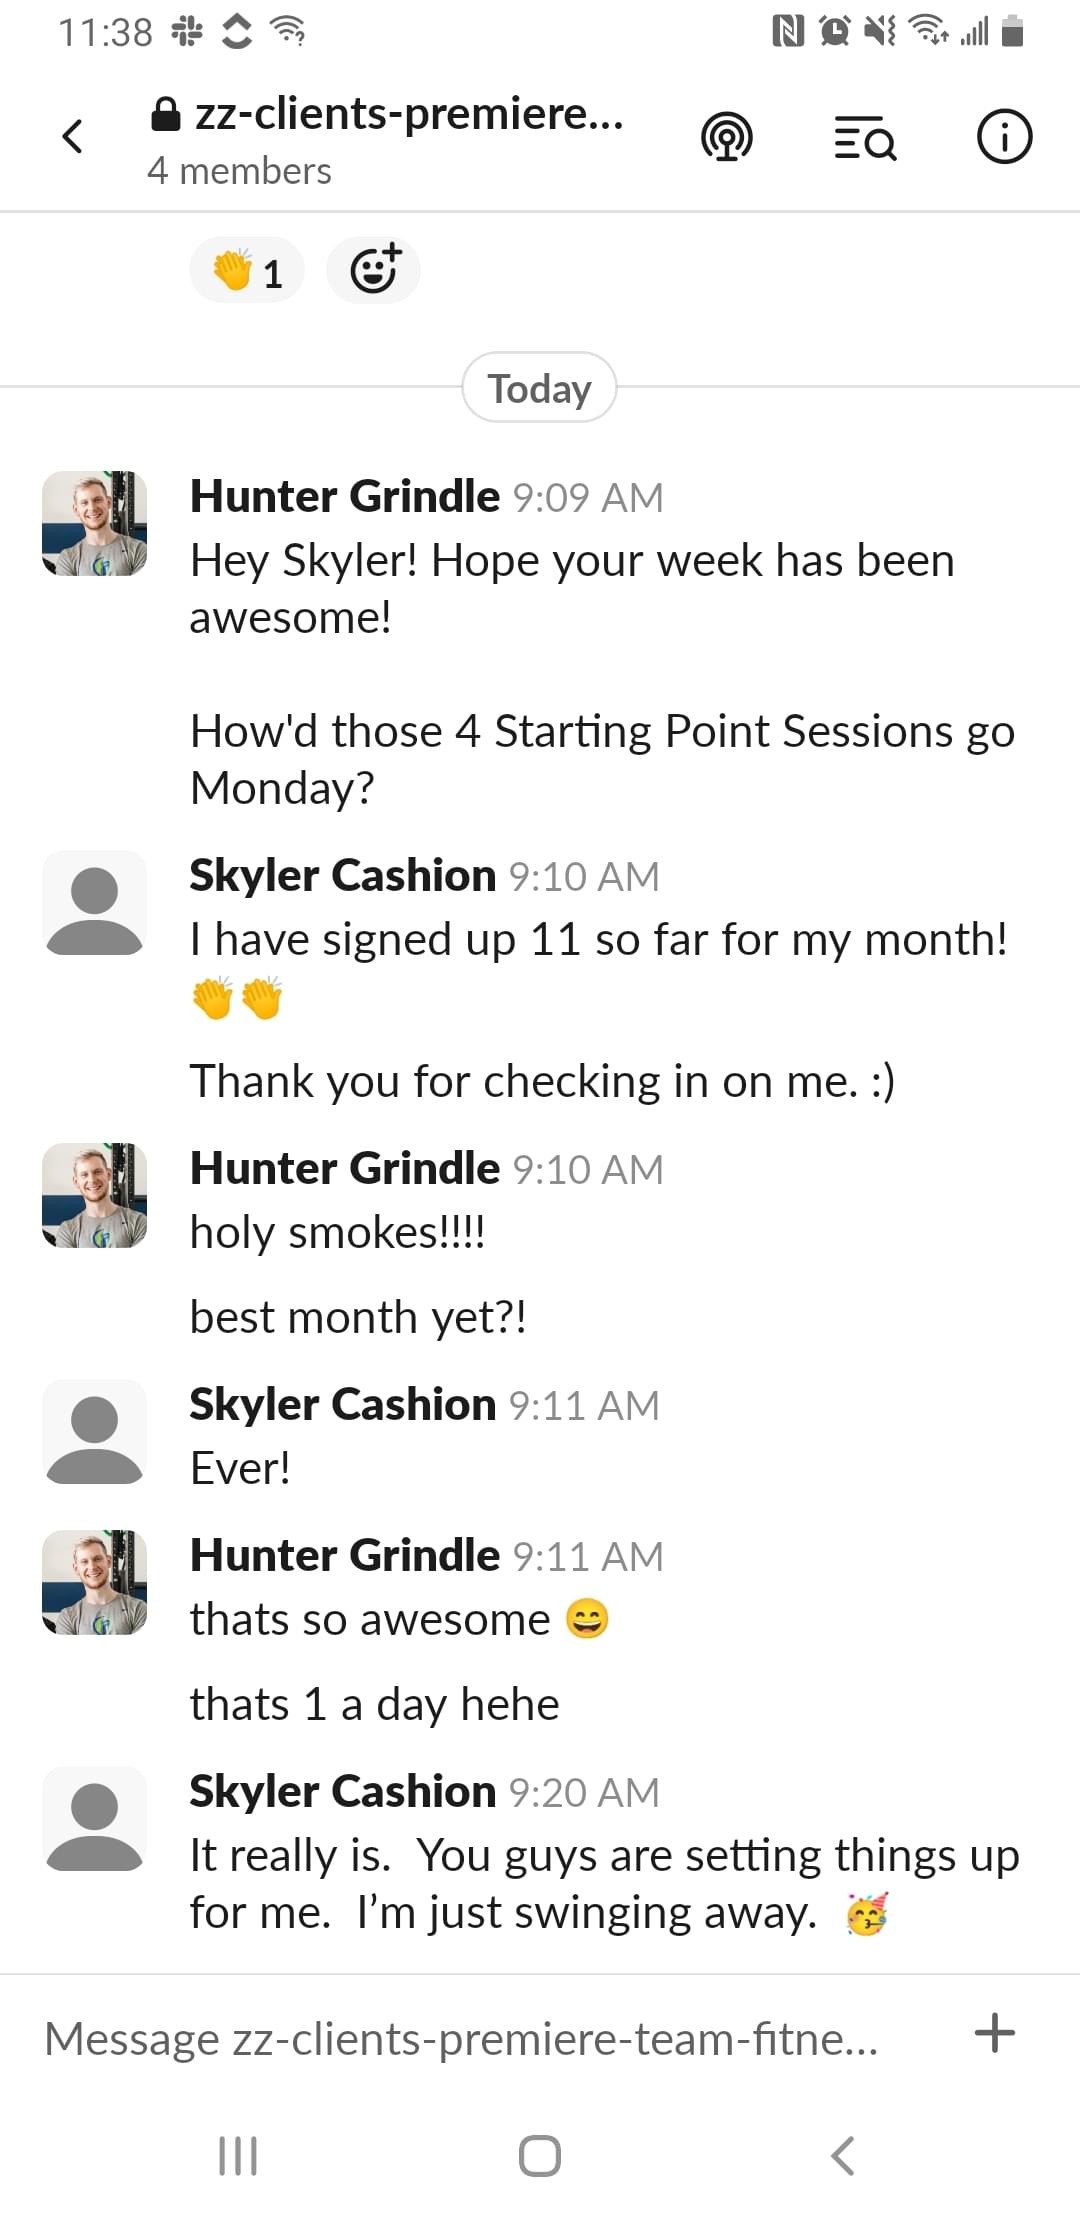This screenshot has width=1080, height=2220.
Task: Select the 'Ever!' message from Skyler
Action: coord(241,1468)
